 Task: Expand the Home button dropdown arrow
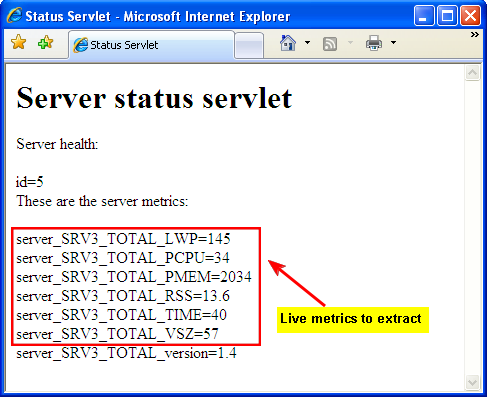point(307,42)
